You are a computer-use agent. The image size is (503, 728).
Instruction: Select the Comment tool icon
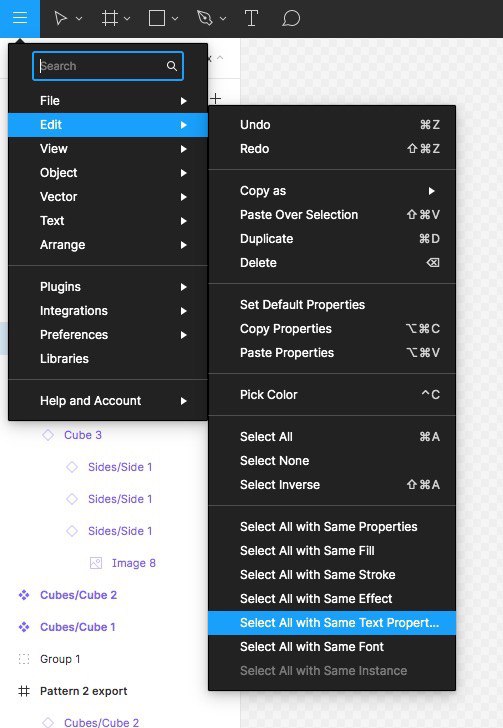click(291, 19)
